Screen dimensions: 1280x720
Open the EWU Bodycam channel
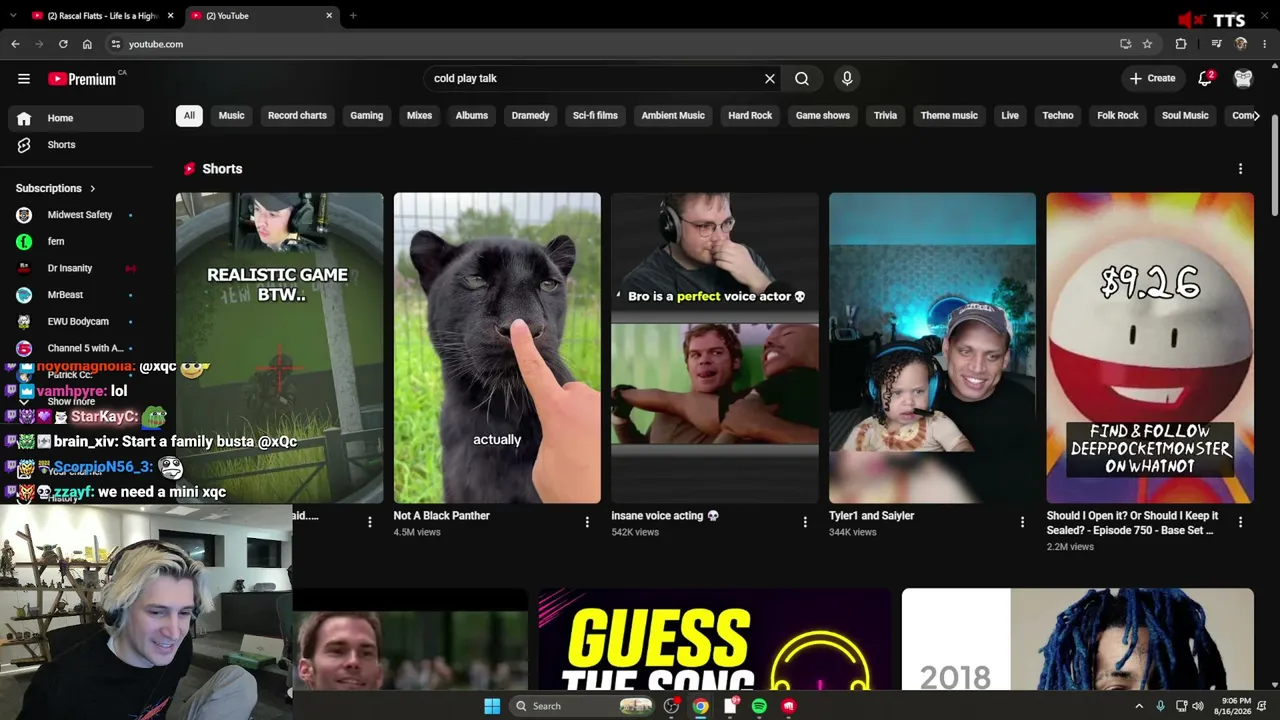coord(76,321)
